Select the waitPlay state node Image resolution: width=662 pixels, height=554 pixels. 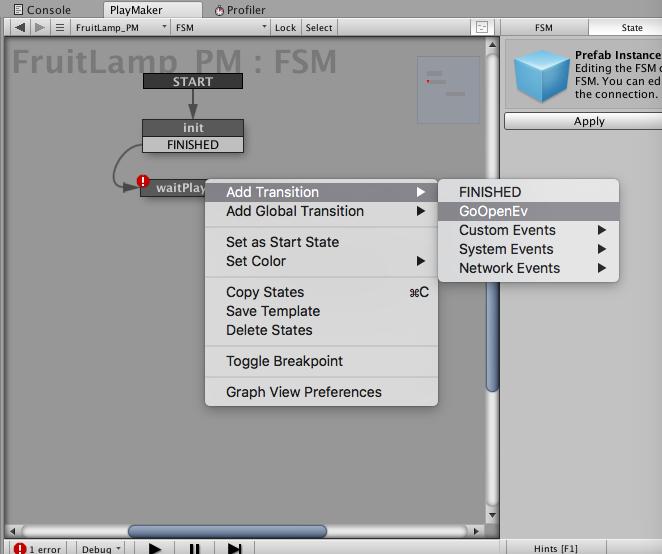(x=174, y=188)
